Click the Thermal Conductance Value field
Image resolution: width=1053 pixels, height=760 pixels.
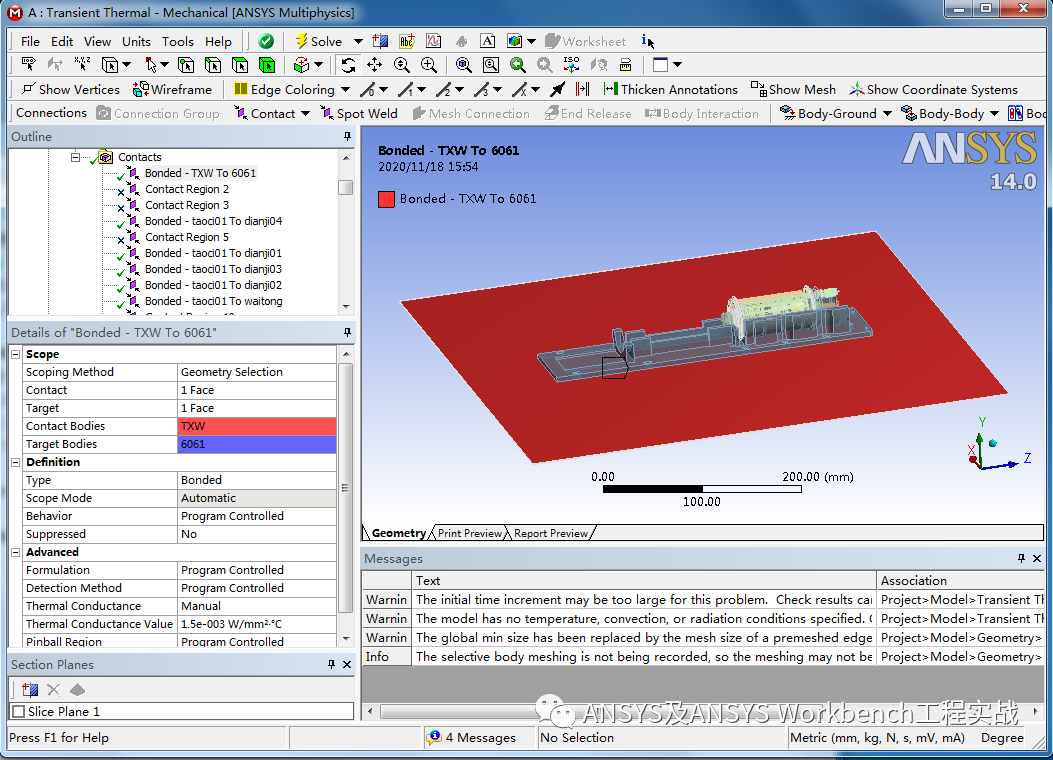pos(257,624)
